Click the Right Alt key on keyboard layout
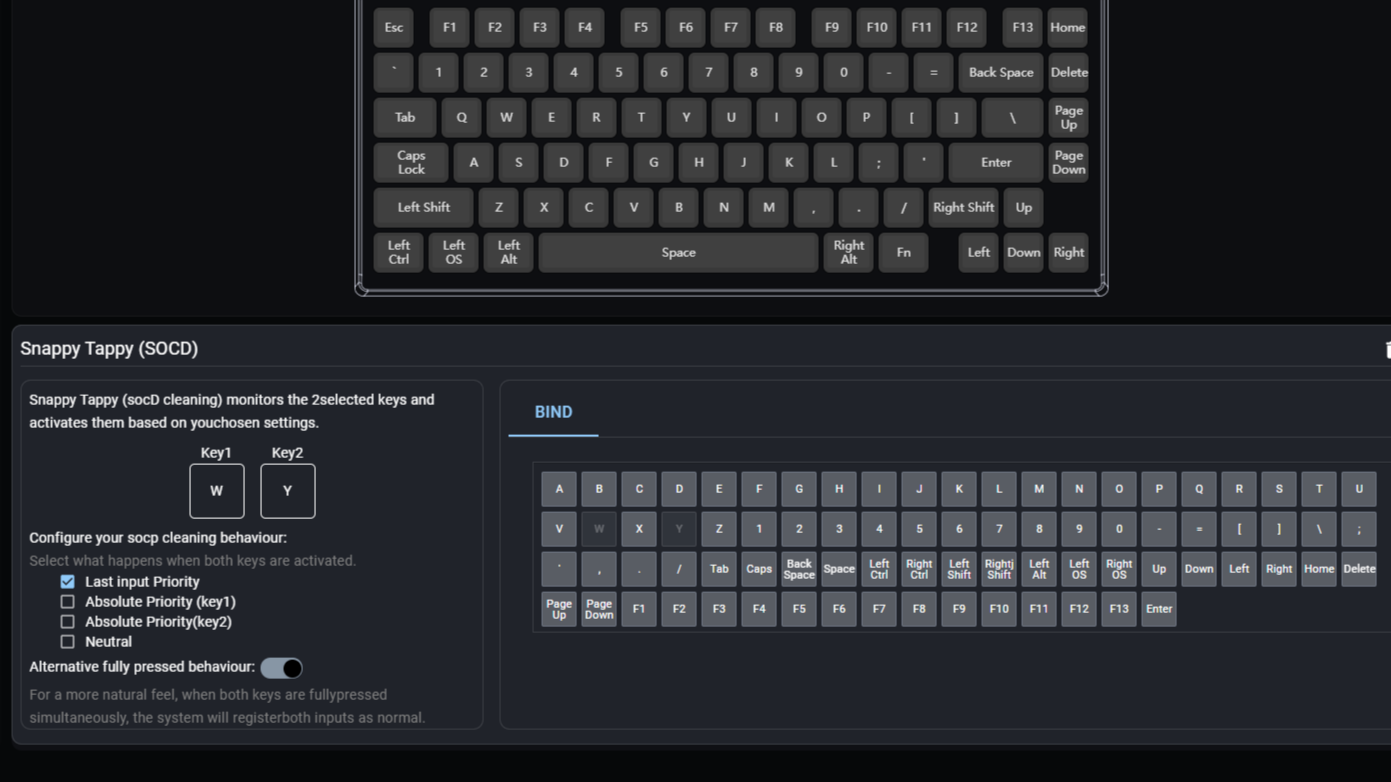 (848, 253)
